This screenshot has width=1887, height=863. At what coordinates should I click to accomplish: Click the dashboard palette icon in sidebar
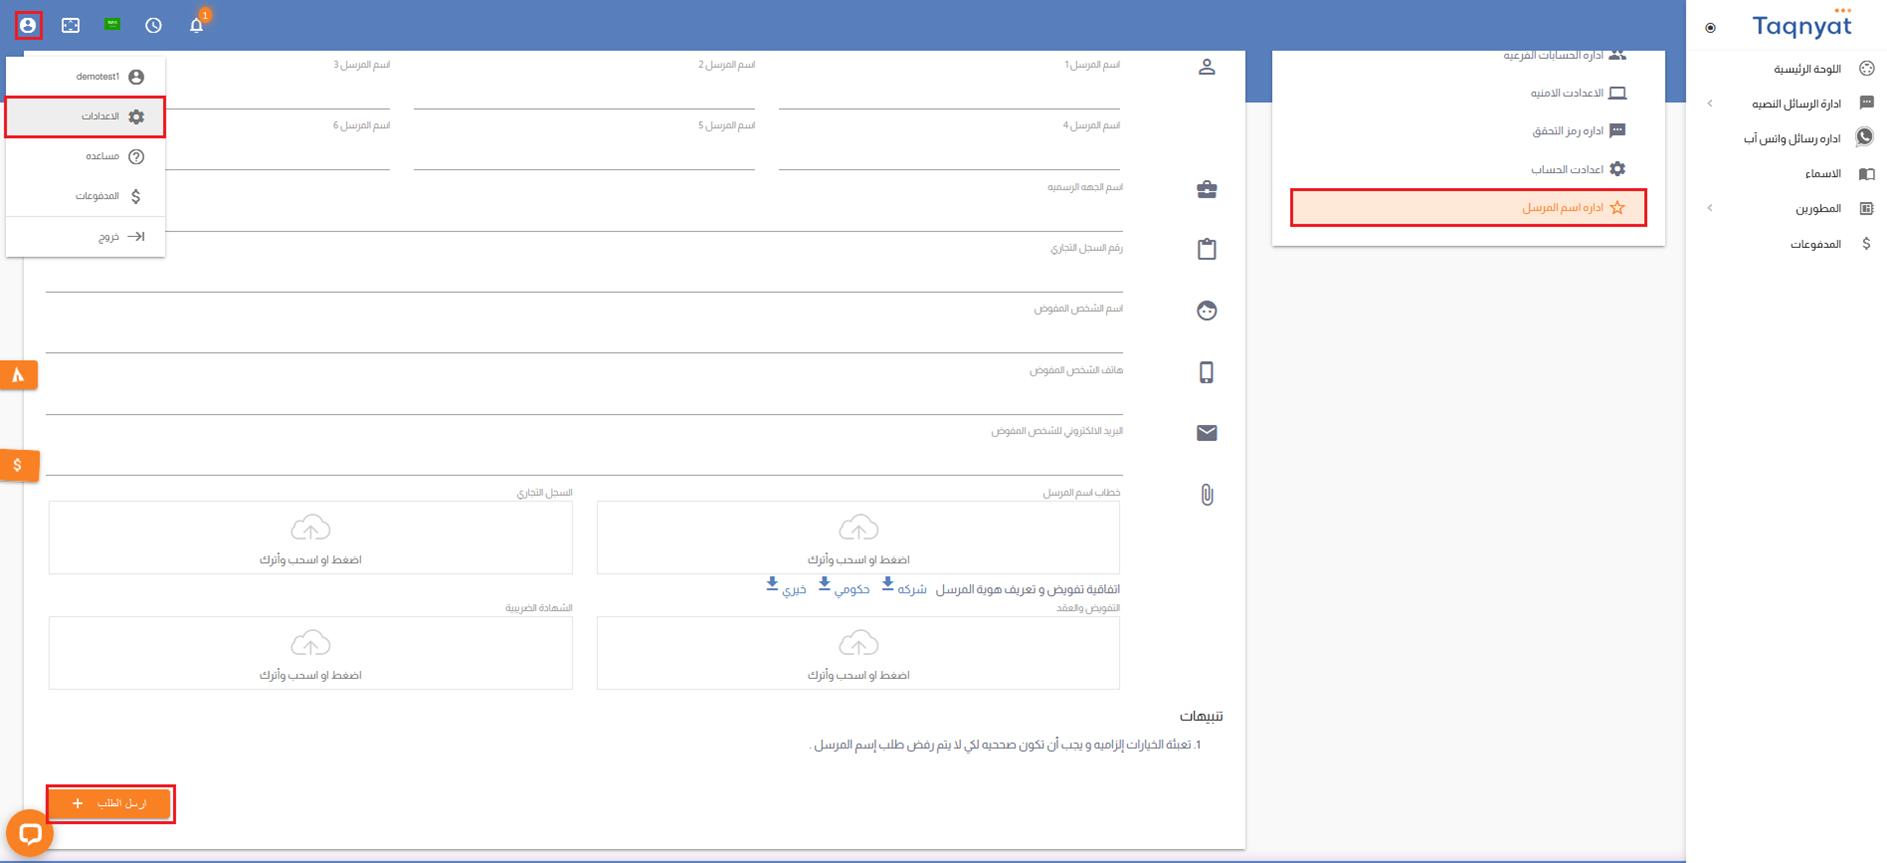pyautogui.click(x=1866, y=69)
